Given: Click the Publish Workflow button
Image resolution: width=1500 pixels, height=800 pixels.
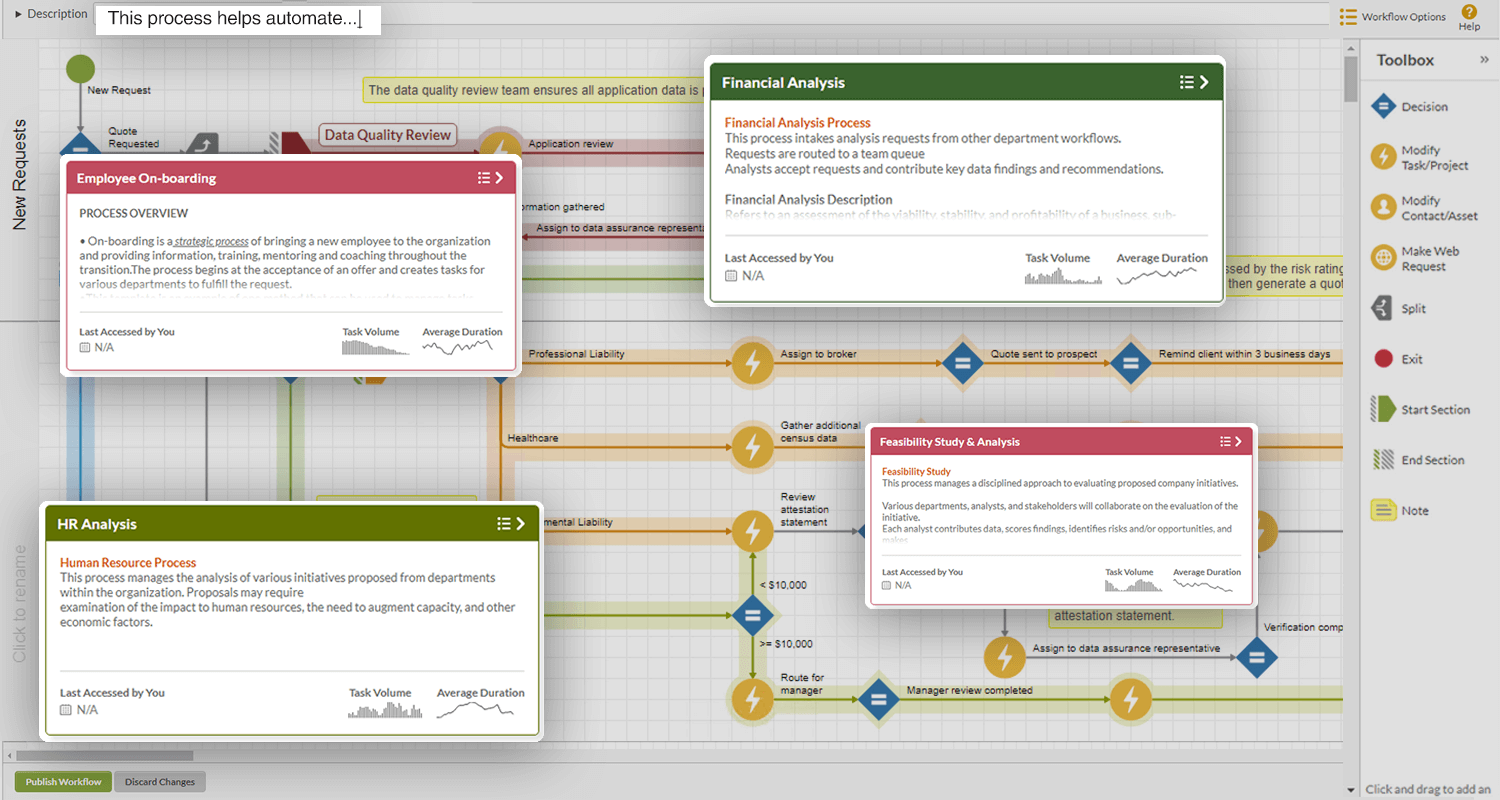Looking at the screenshot, I should coord(62,781).
